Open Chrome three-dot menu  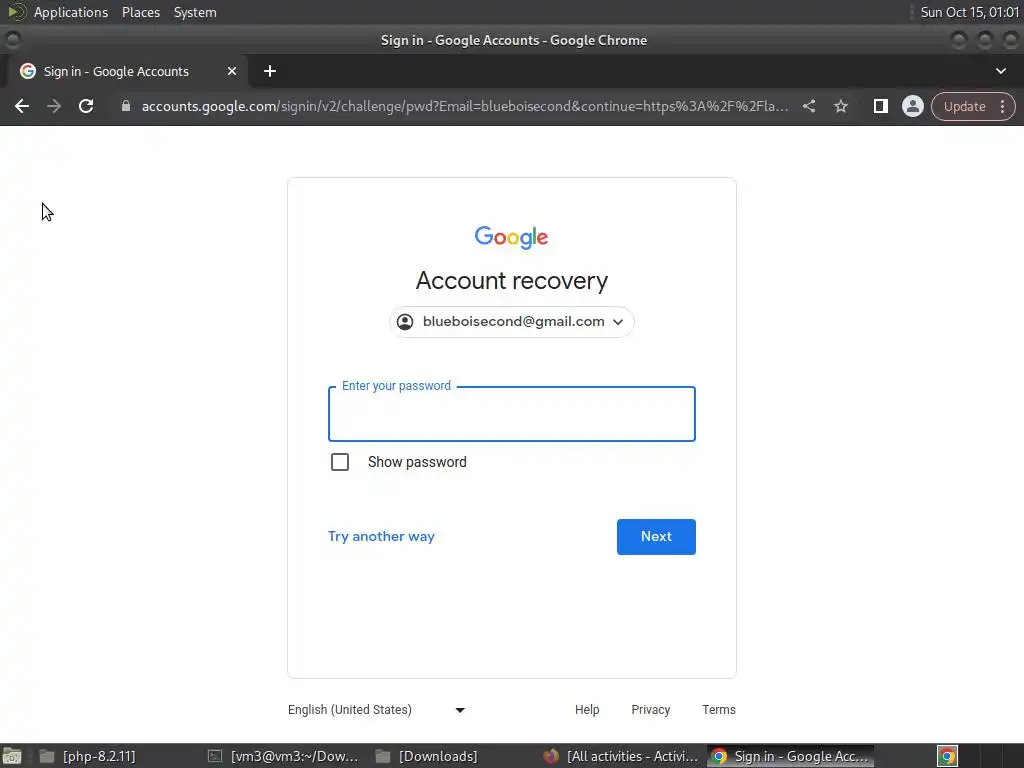coord(1002,106)
